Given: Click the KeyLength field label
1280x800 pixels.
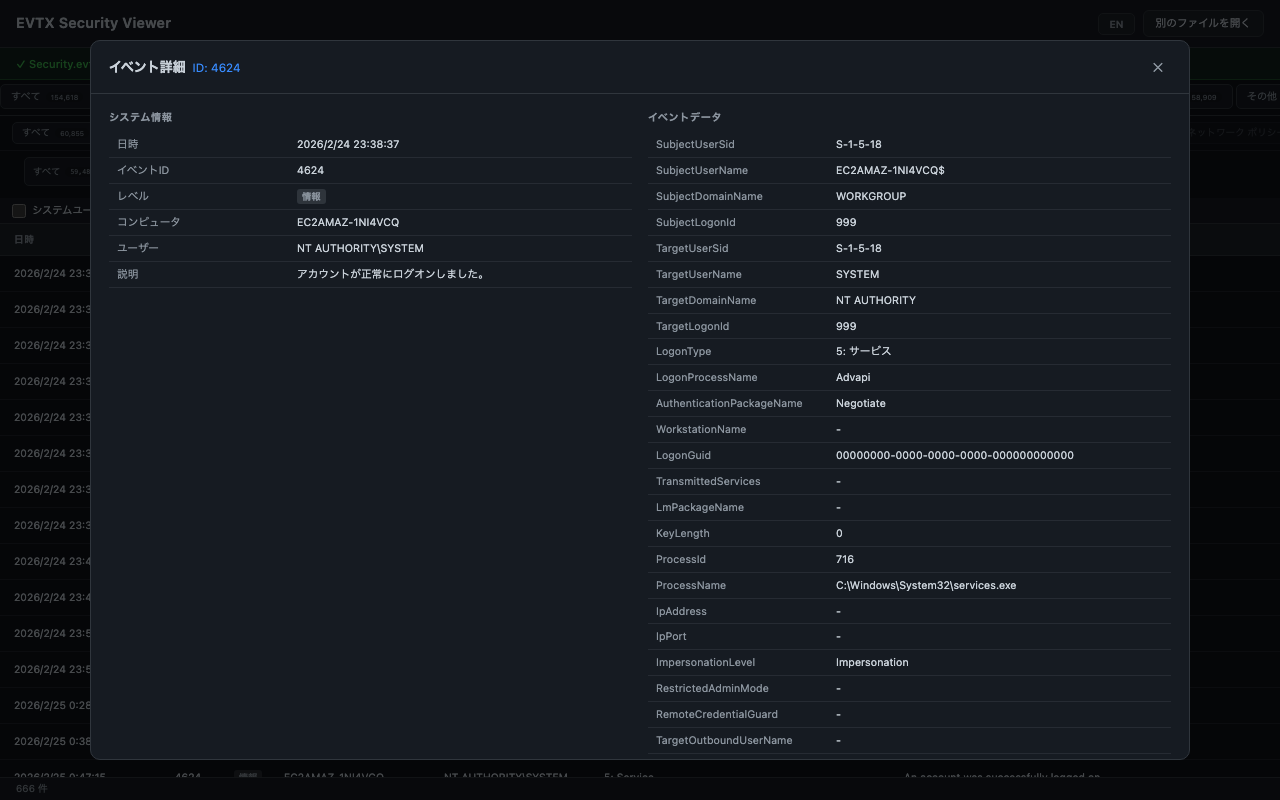Looking at the screenshot, I should click(683, 533).
